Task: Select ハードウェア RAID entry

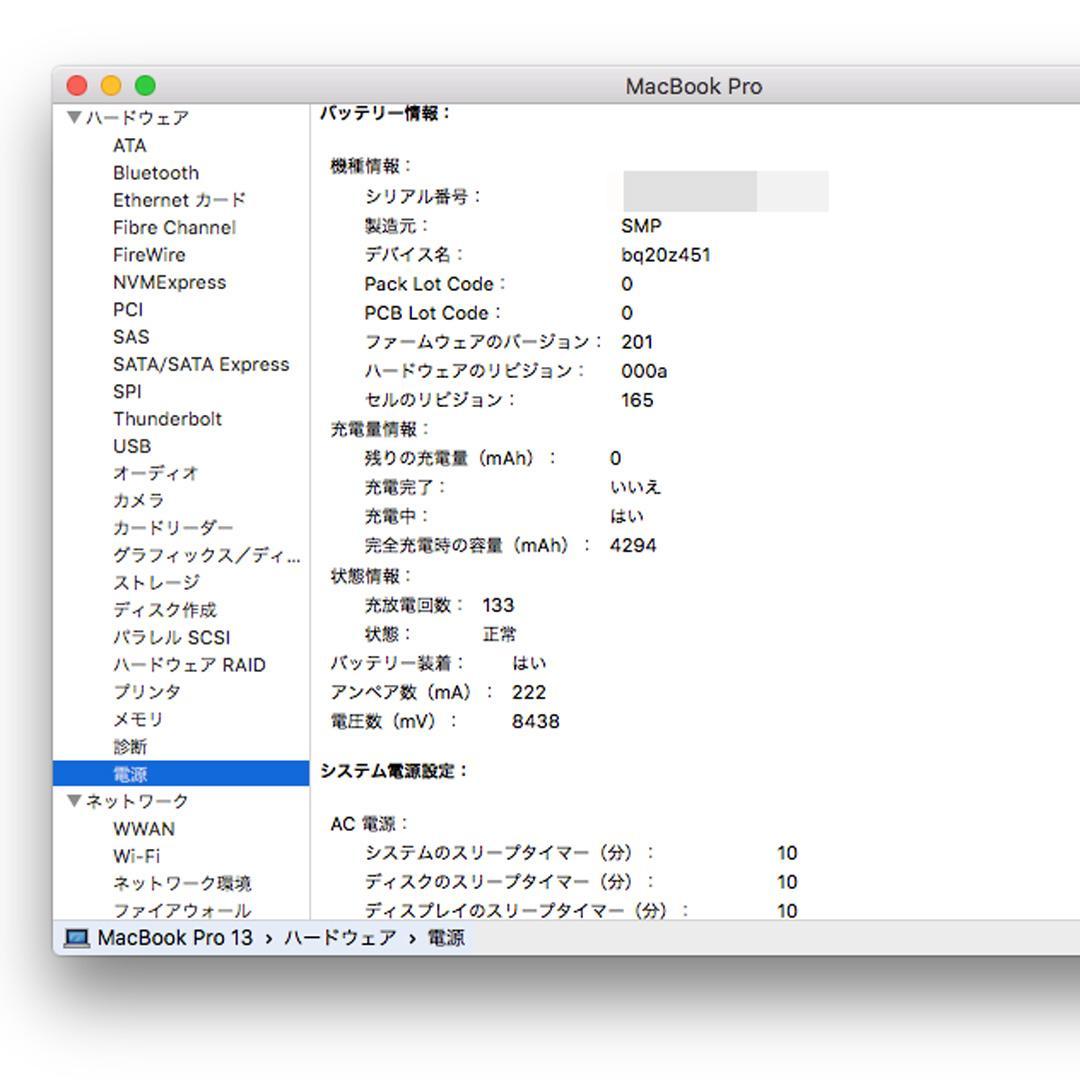Action: coord(189,665)
